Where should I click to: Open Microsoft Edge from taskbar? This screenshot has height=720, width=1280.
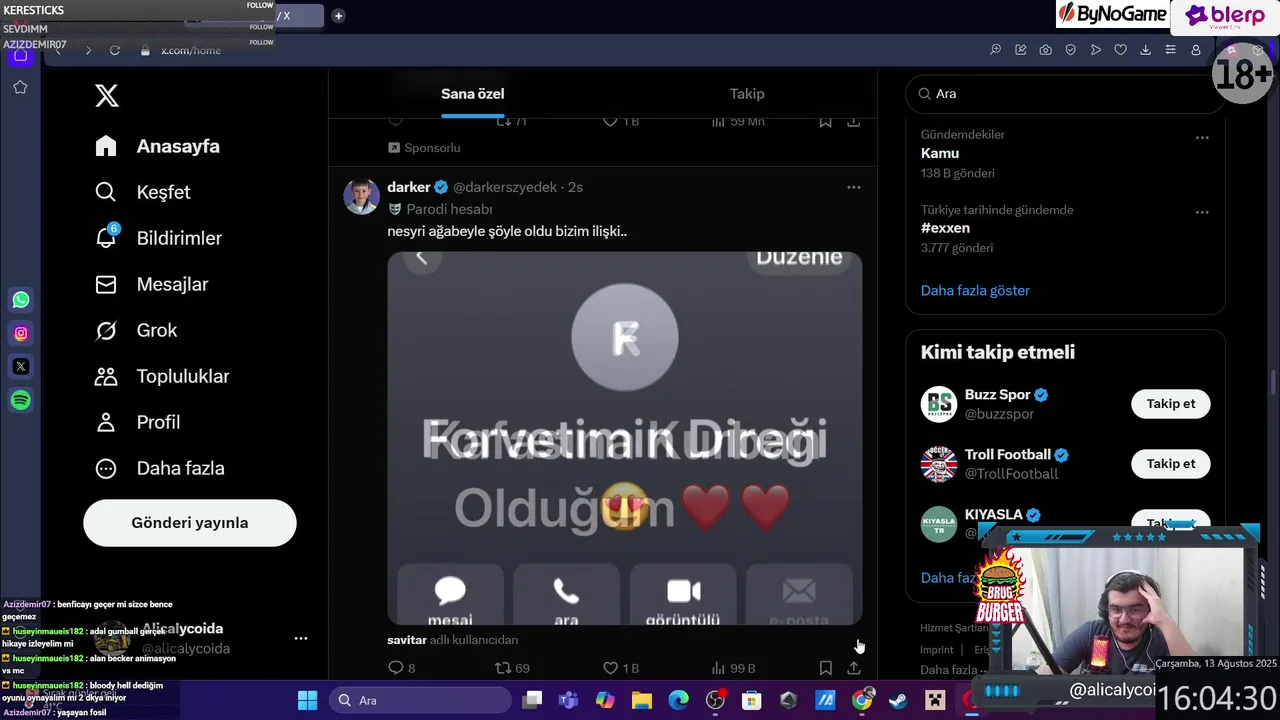(678, 700)
